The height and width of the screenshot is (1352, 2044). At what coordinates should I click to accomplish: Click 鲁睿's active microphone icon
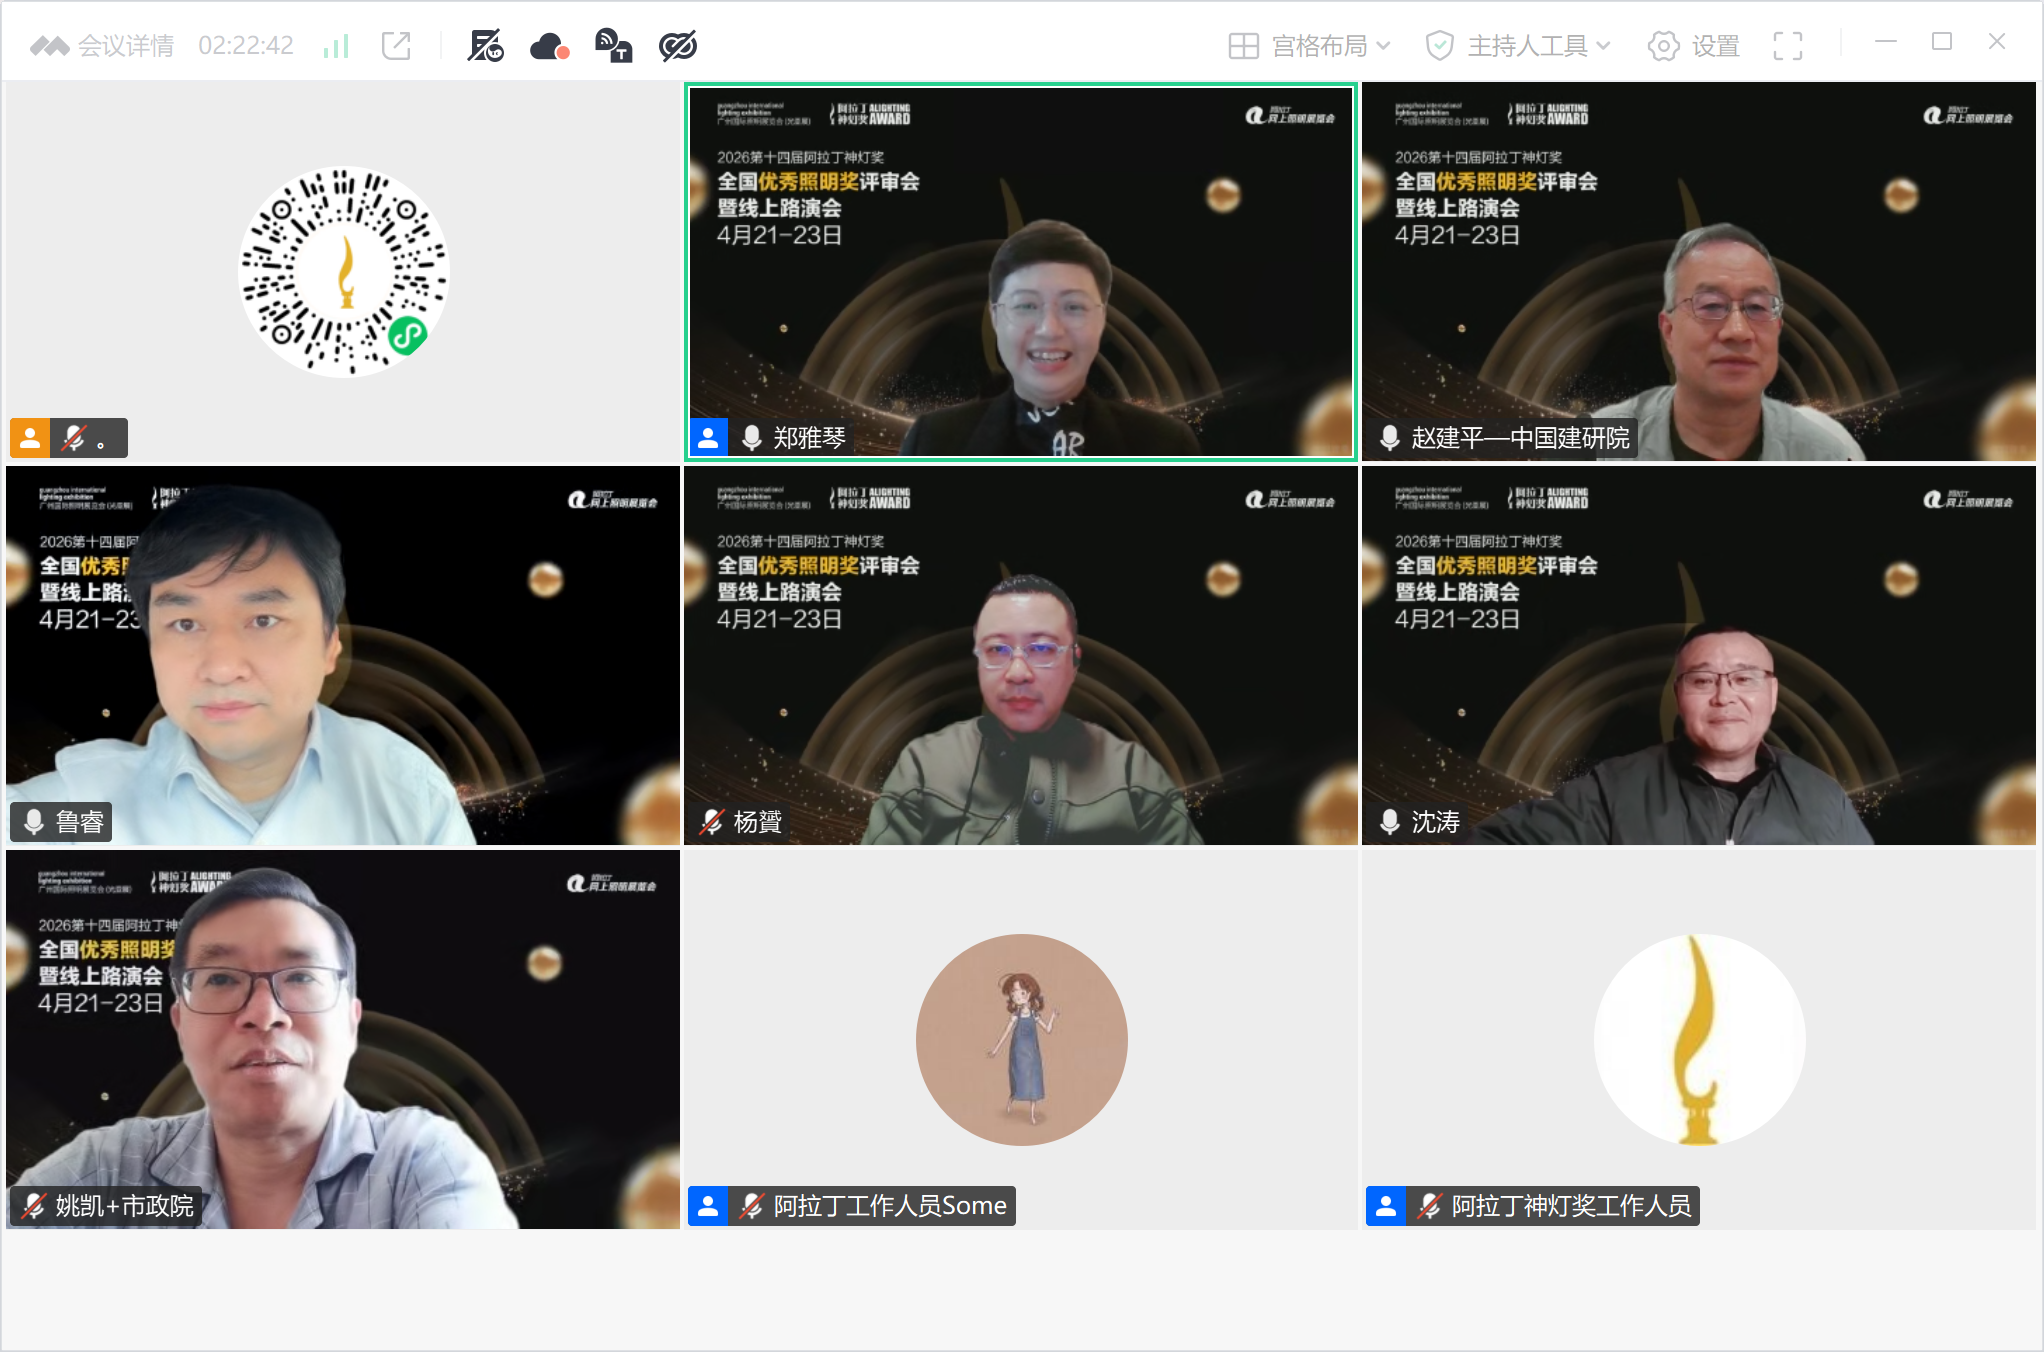coord(35,822)
